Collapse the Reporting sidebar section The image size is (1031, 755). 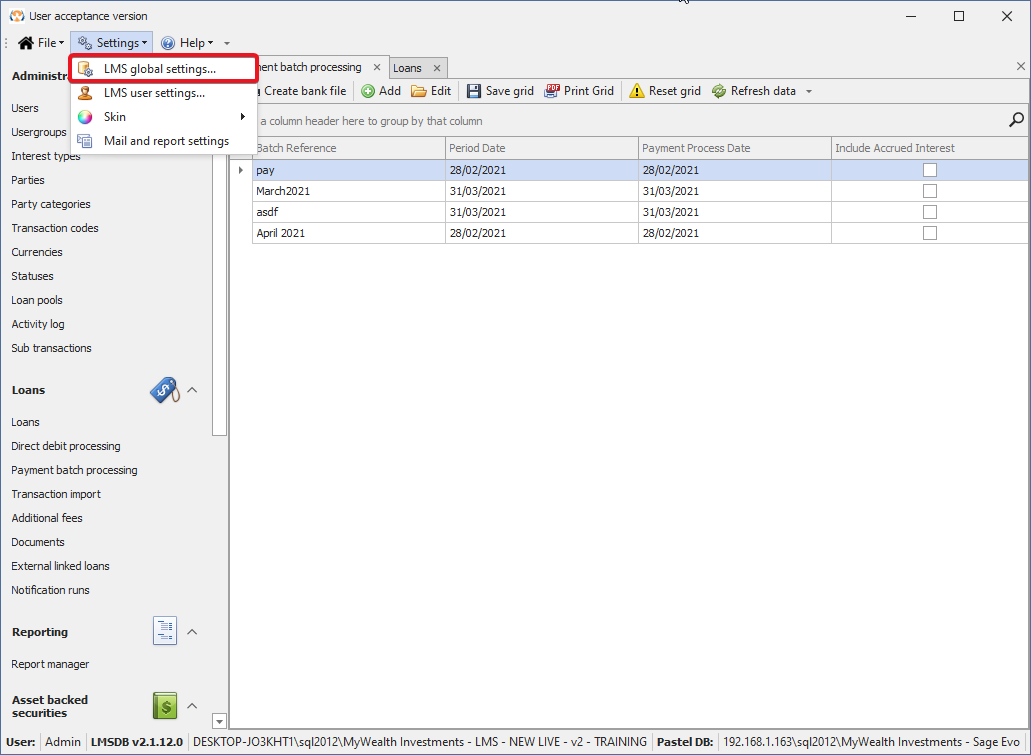pyautogui.click(x=193, y=632)
